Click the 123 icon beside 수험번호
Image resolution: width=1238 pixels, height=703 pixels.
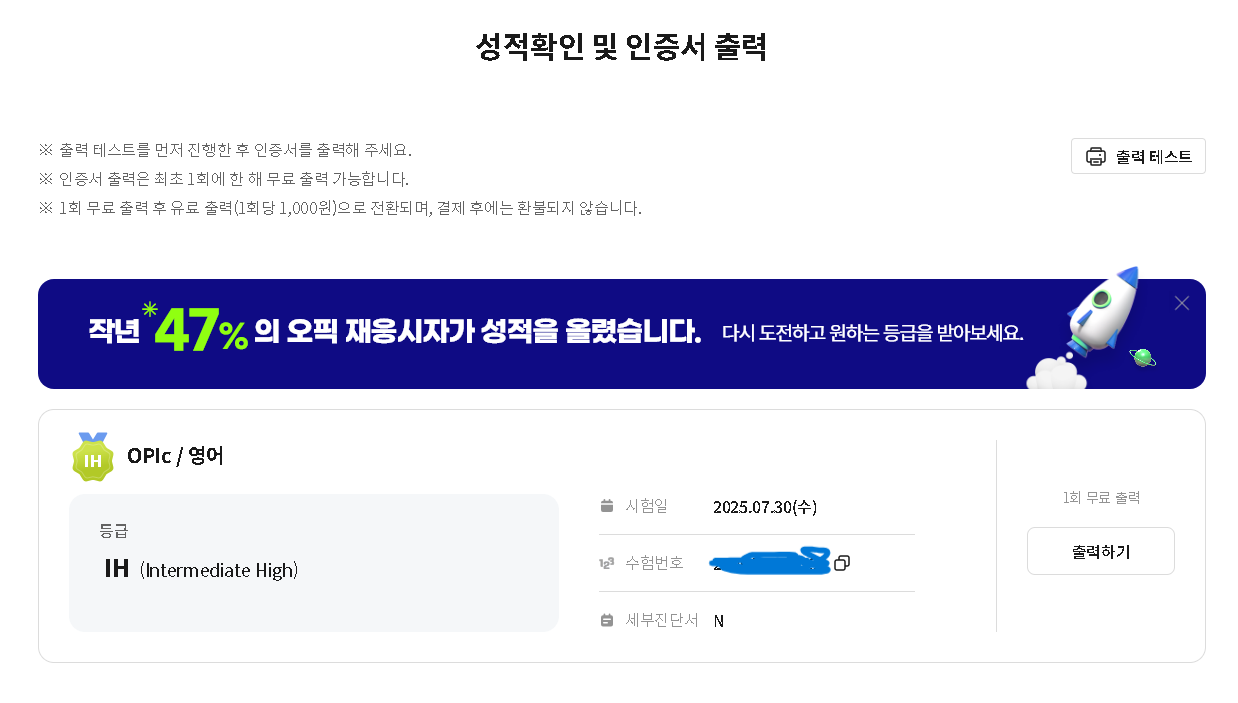[606, 563]
